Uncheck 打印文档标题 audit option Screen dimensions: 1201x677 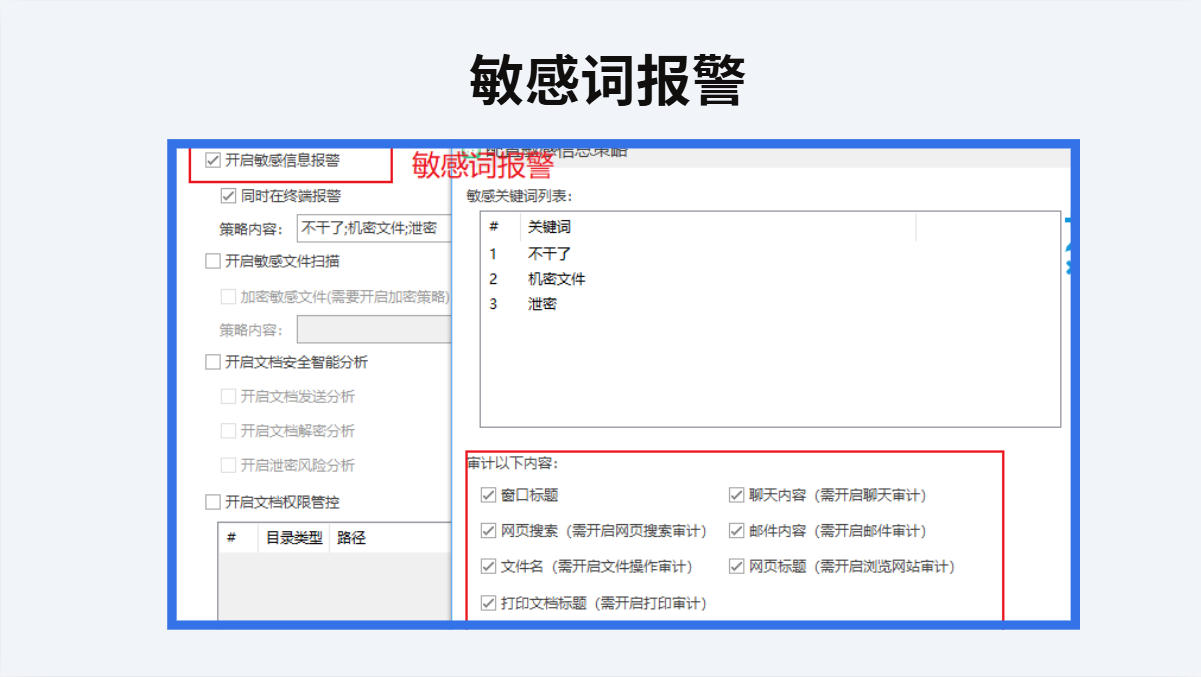coord(489,603)
